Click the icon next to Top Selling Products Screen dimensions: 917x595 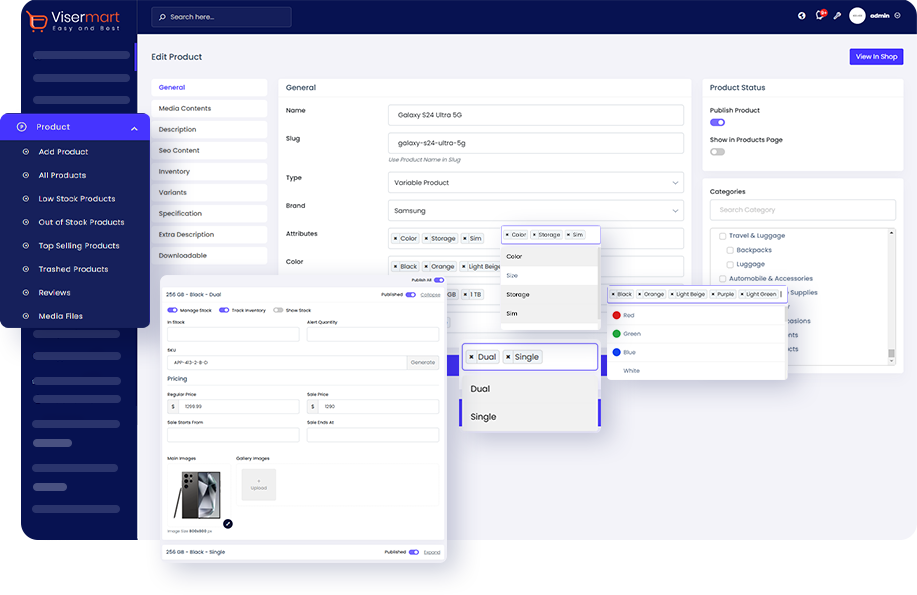(x=26, y=246)
